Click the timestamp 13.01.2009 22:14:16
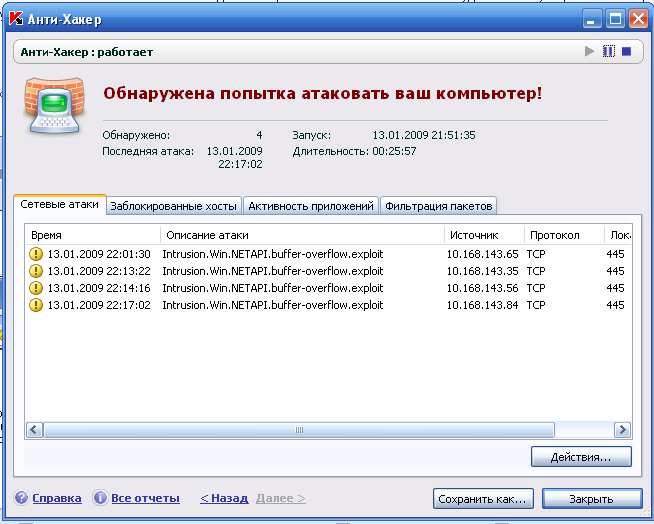This screenshot has width=654, height=524. pos(99,288)
